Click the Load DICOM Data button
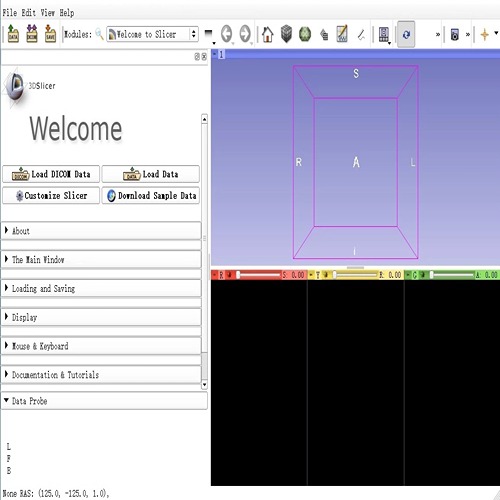 click(x=51, y=174)
